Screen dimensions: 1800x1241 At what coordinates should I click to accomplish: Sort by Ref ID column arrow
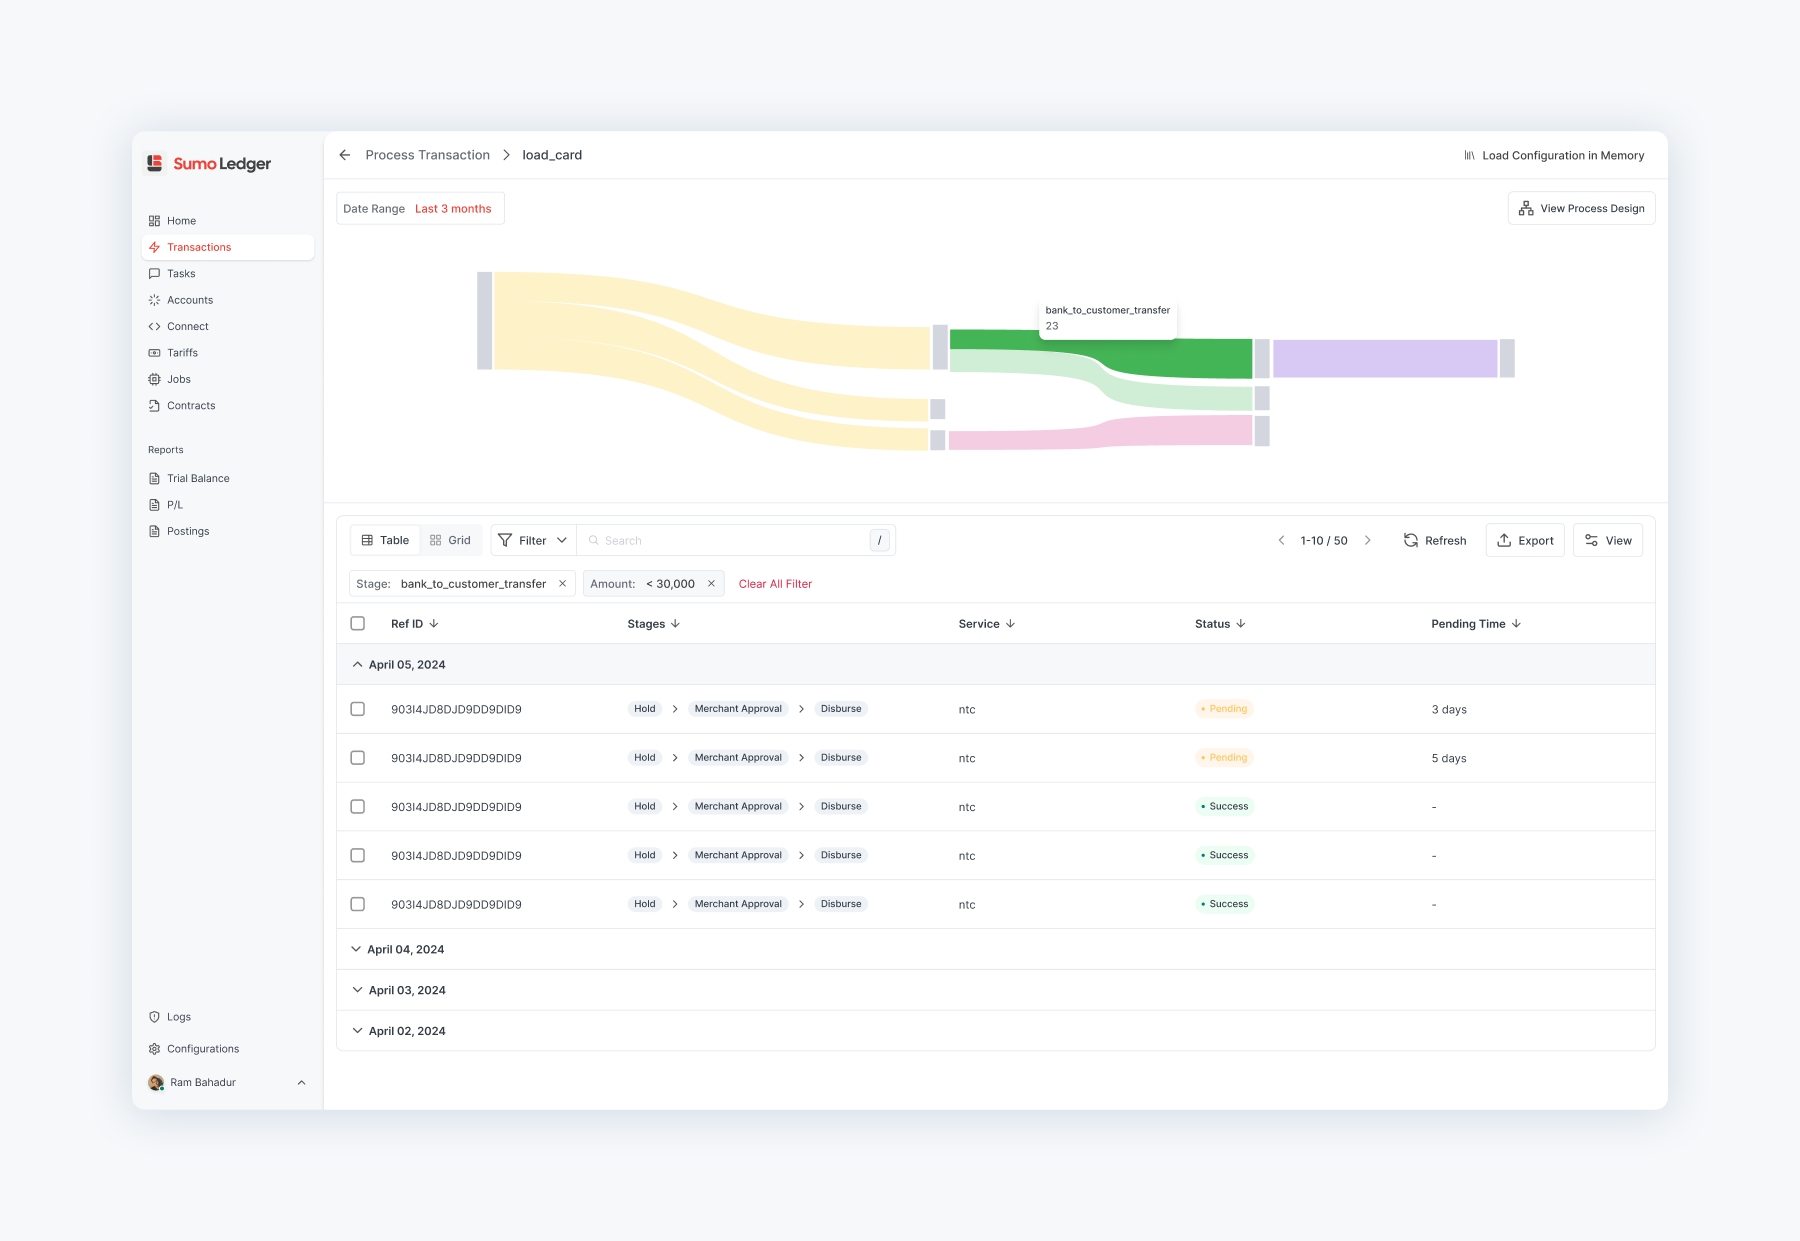434,624
